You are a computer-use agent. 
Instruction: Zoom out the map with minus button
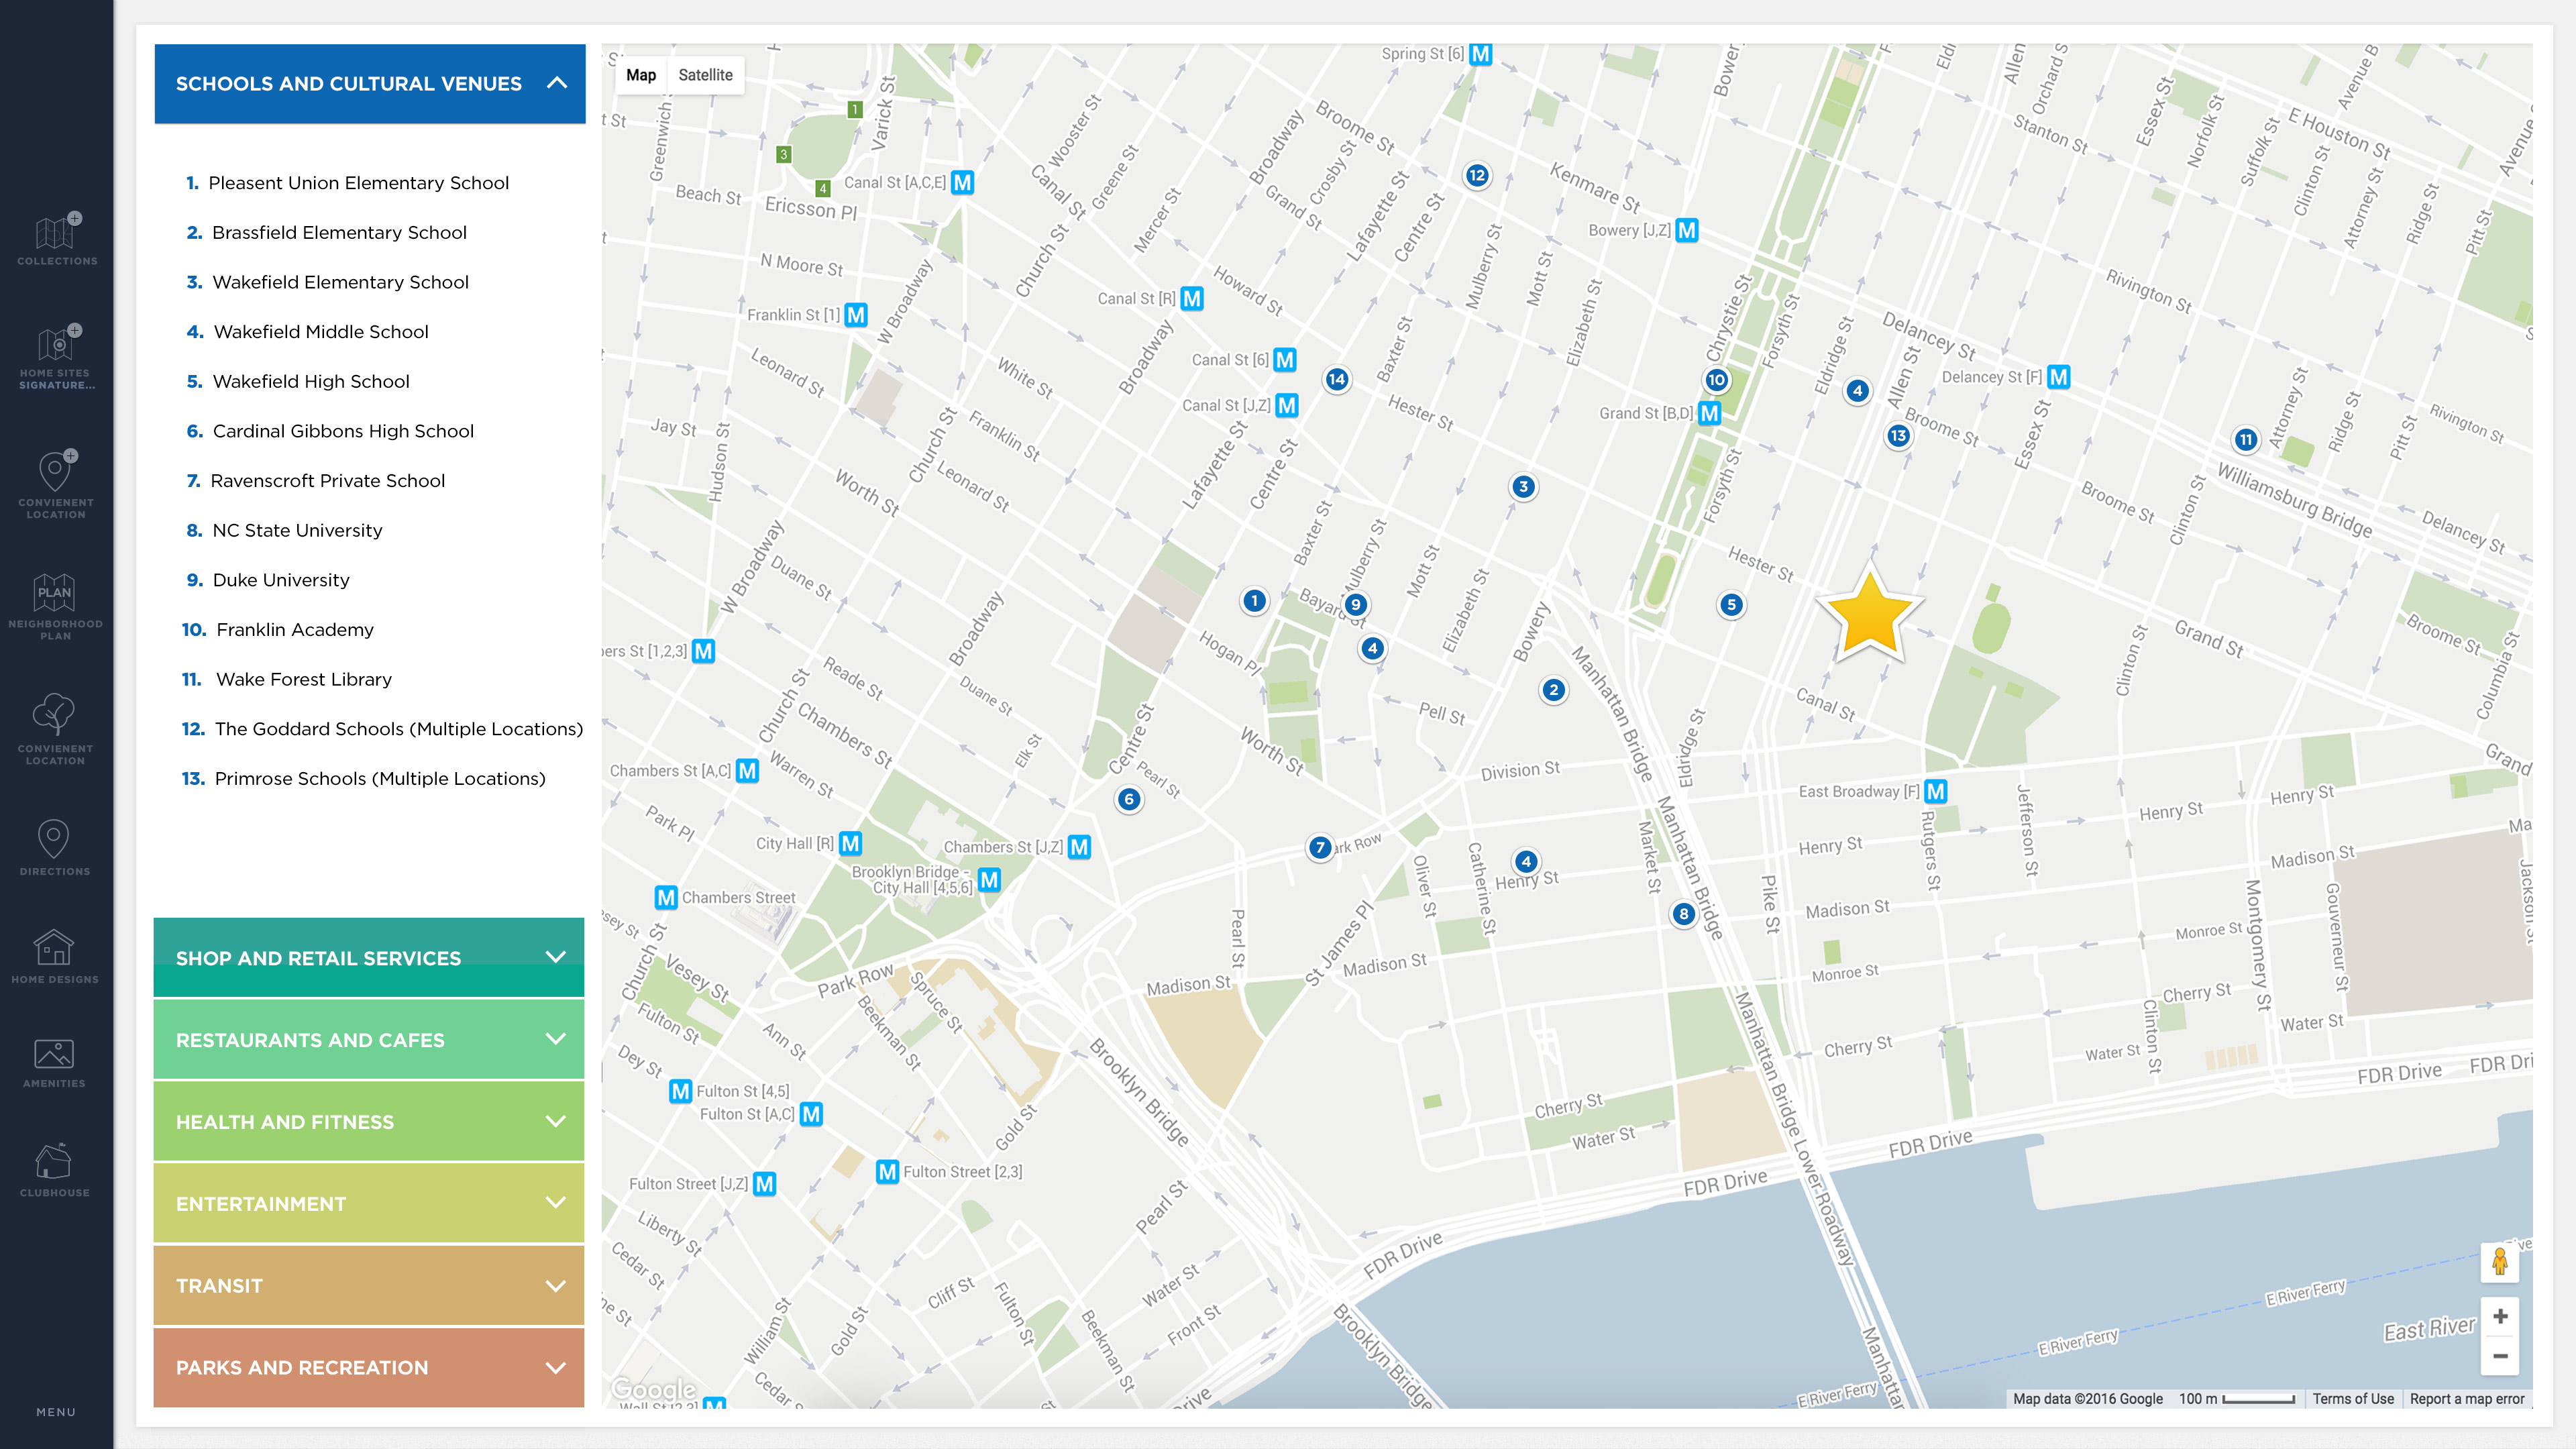click(x=2499, y=1356)
